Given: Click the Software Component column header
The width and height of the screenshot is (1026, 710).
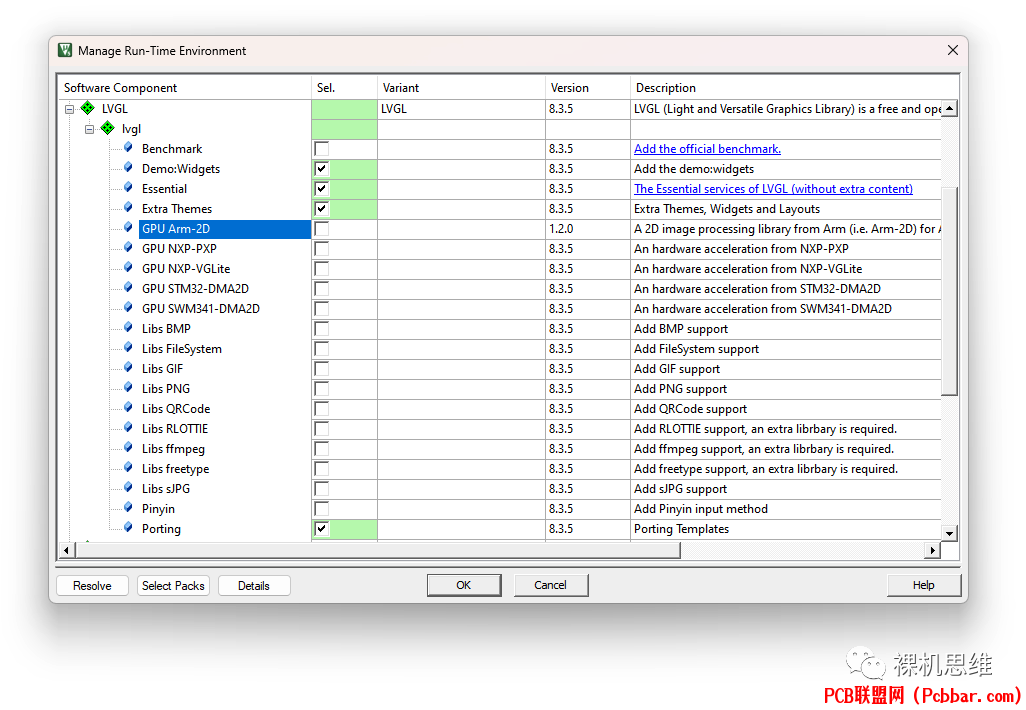Looking at the screenshot, I should [x=185, y=87].
